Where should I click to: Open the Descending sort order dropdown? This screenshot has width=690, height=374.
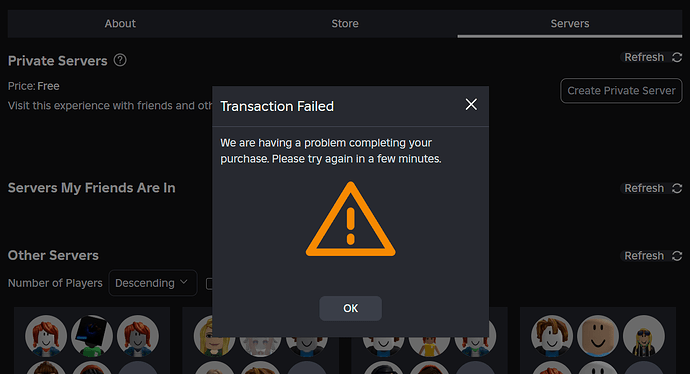point(153,283)
